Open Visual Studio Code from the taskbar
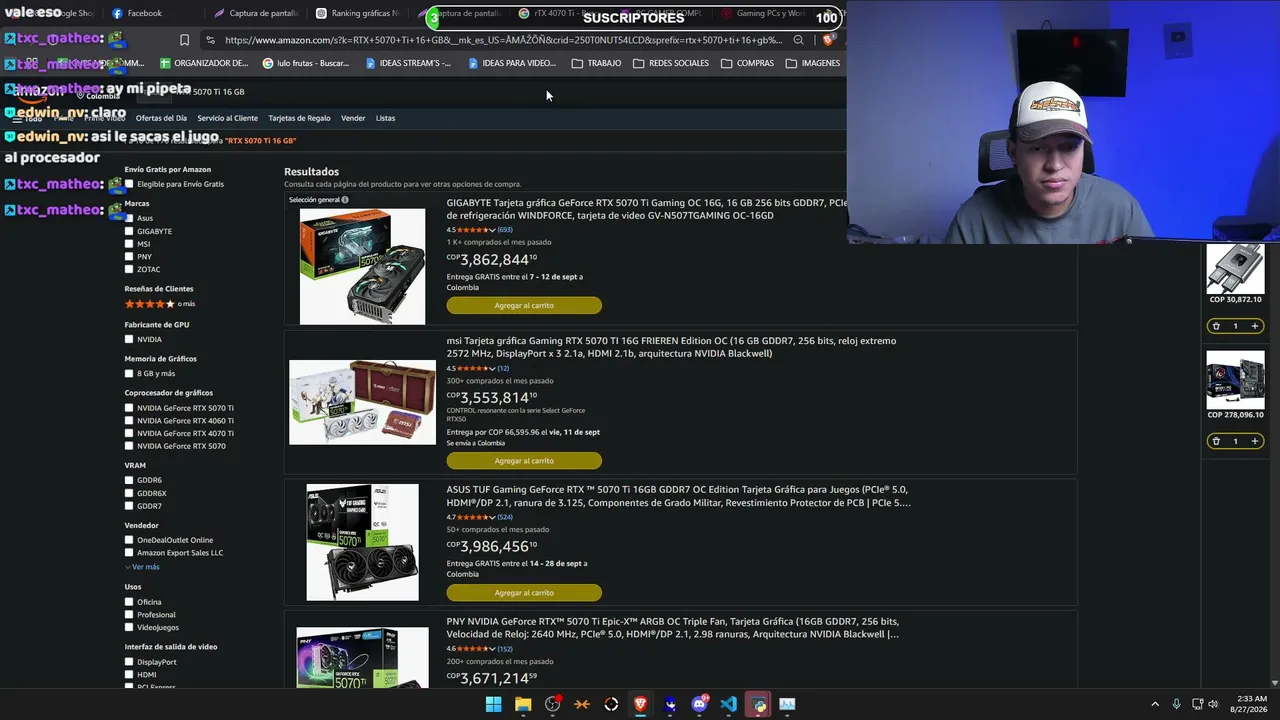 tap(729, 704)
